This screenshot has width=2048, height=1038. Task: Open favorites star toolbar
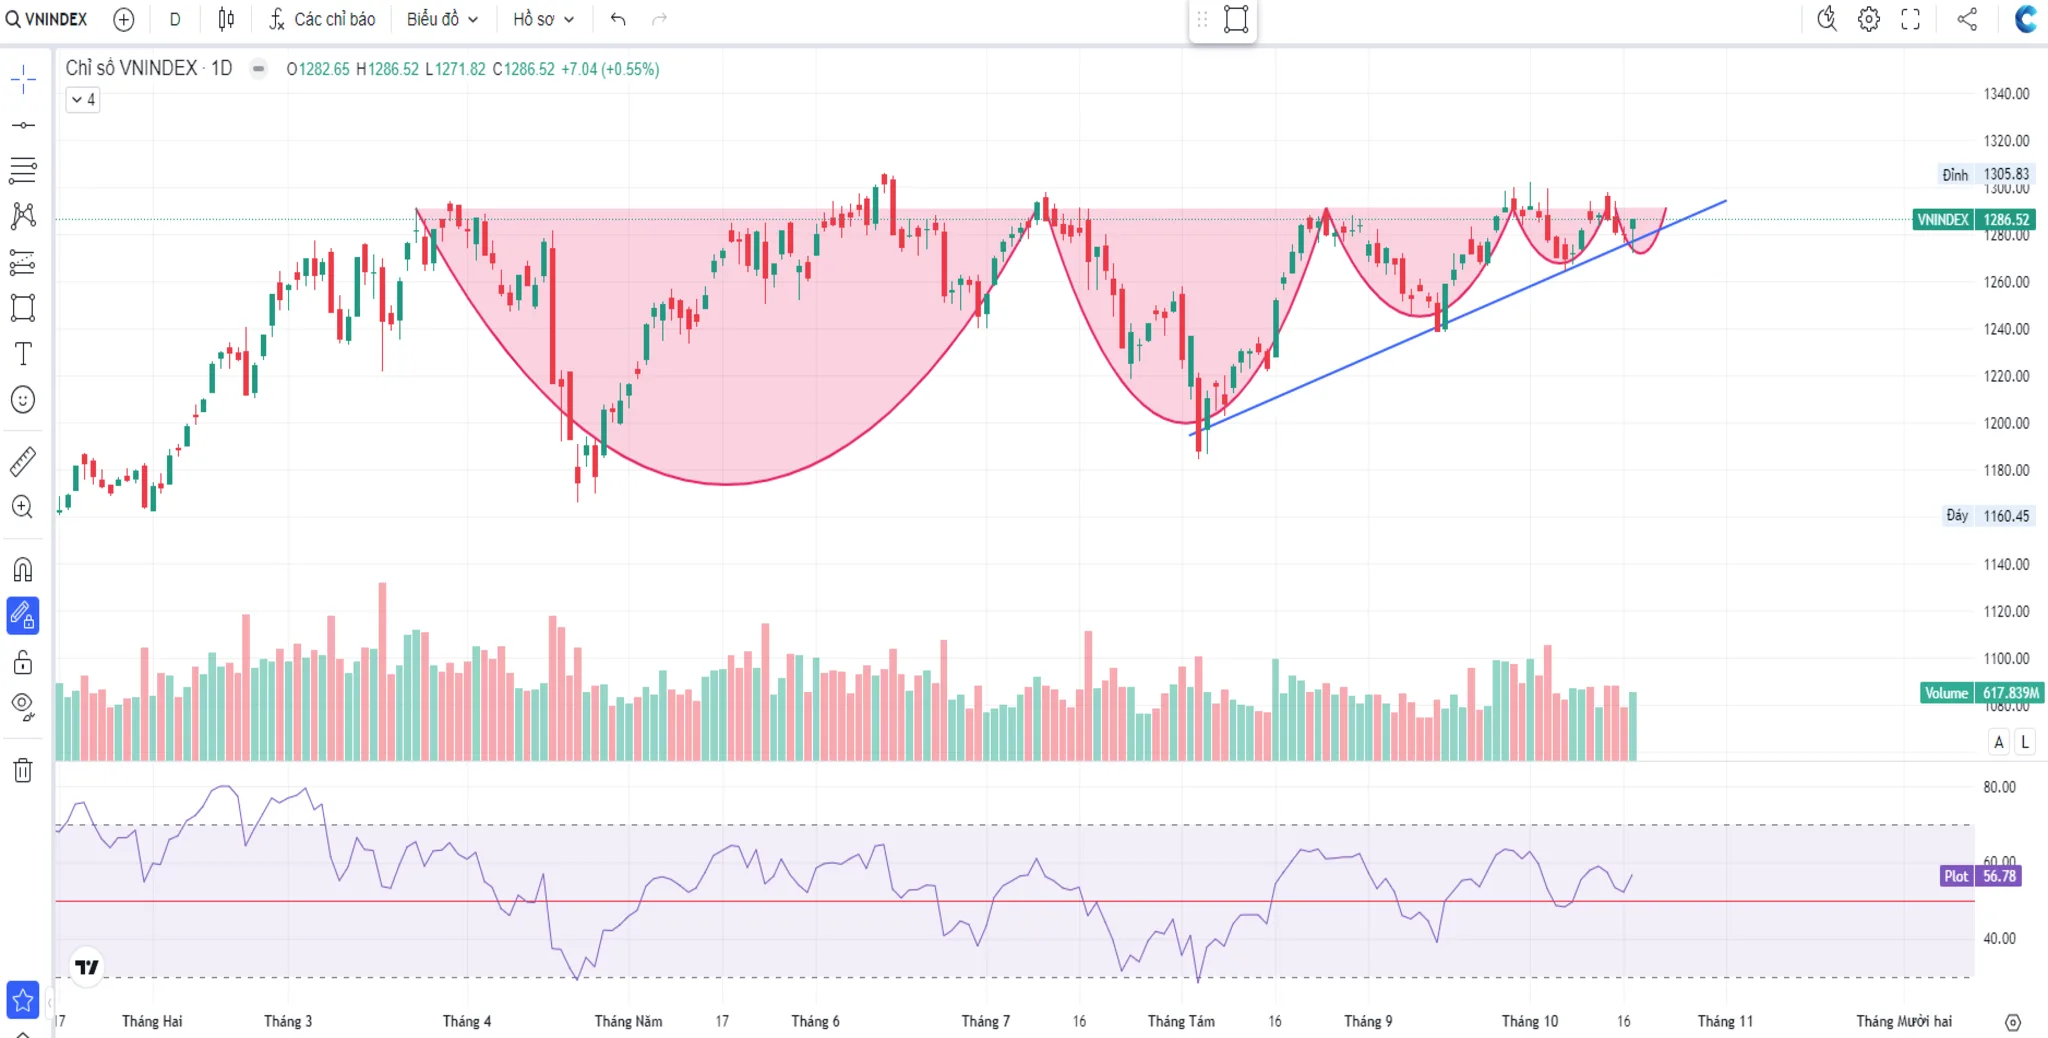[x=23, y=1000]
